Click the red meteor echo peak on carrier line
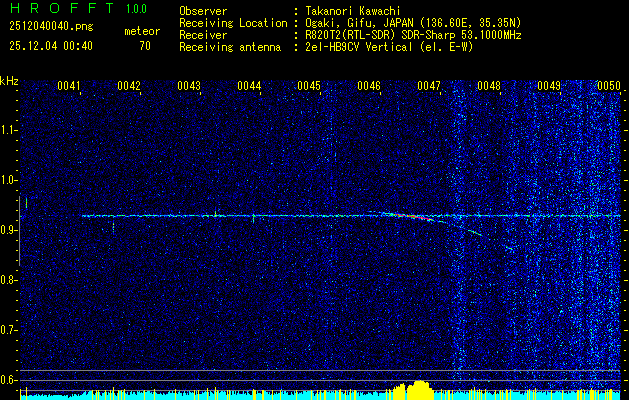 413,217
